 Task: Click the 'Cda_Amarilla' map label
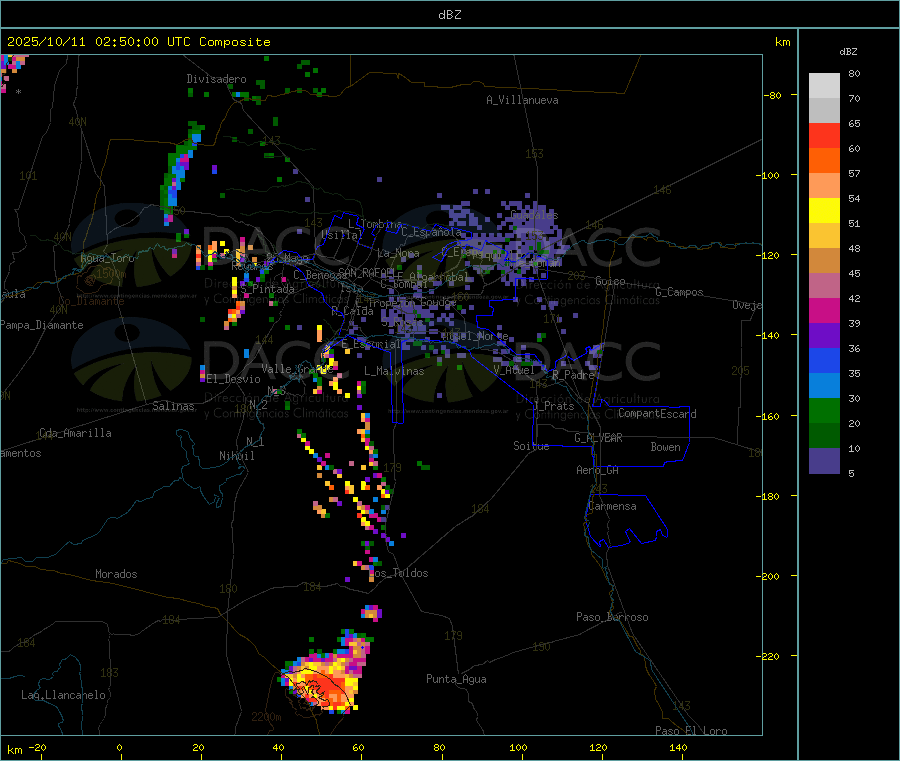pos(75,433)
